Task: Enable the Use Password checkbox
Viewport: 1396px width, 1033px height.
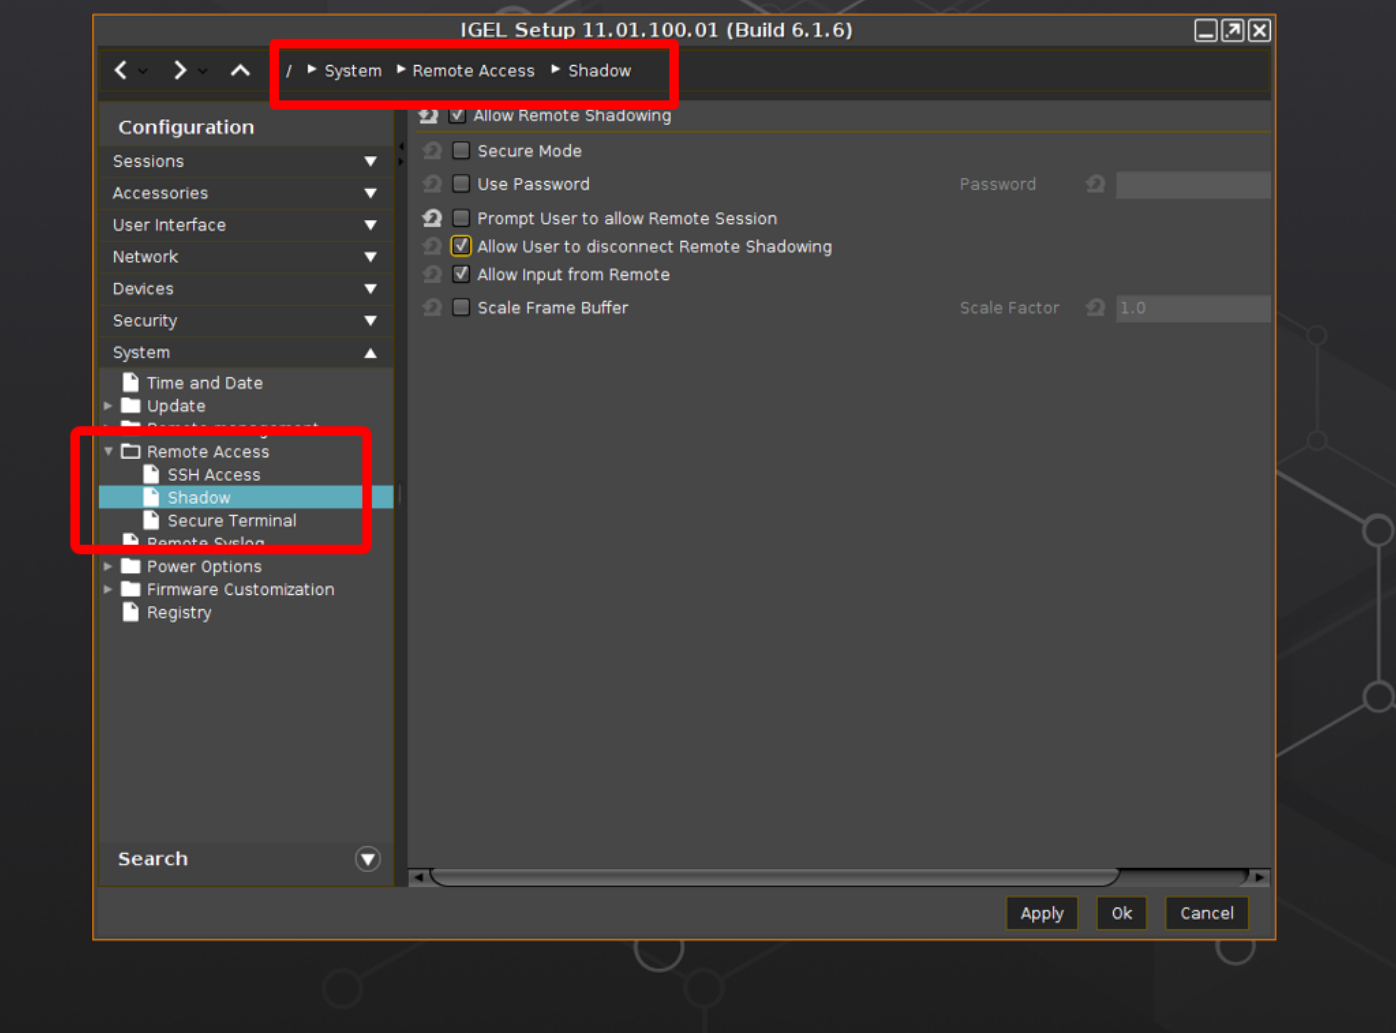Action: coord(461,183)
